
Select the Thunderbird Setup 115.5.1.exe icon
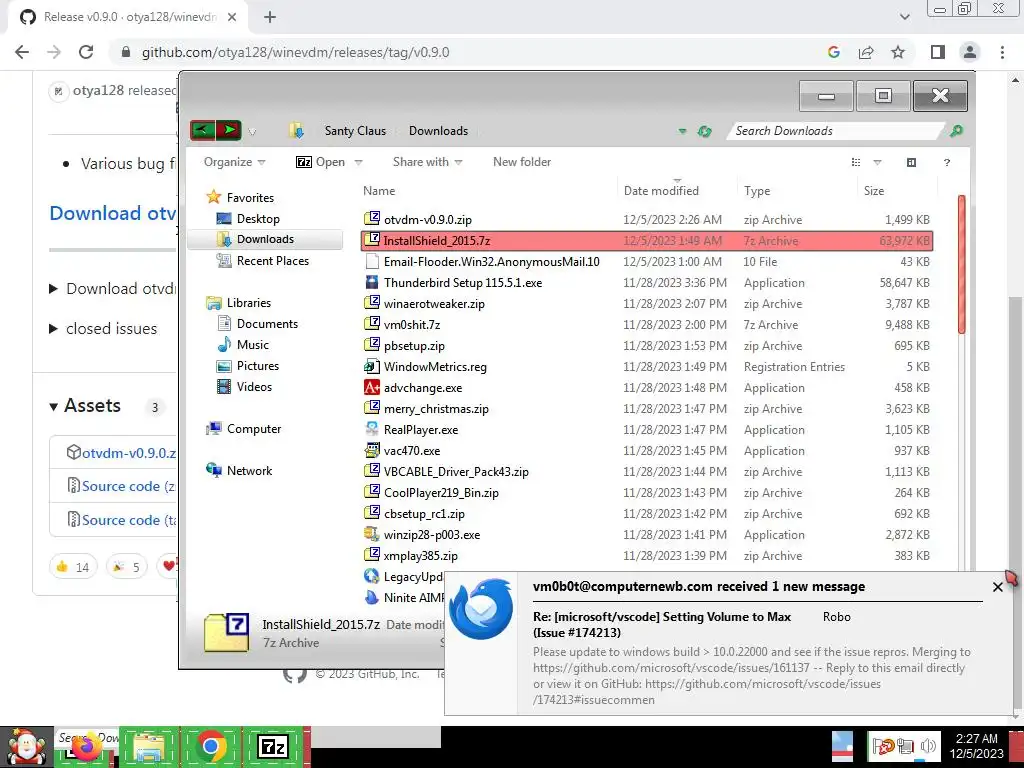(372, 282)
